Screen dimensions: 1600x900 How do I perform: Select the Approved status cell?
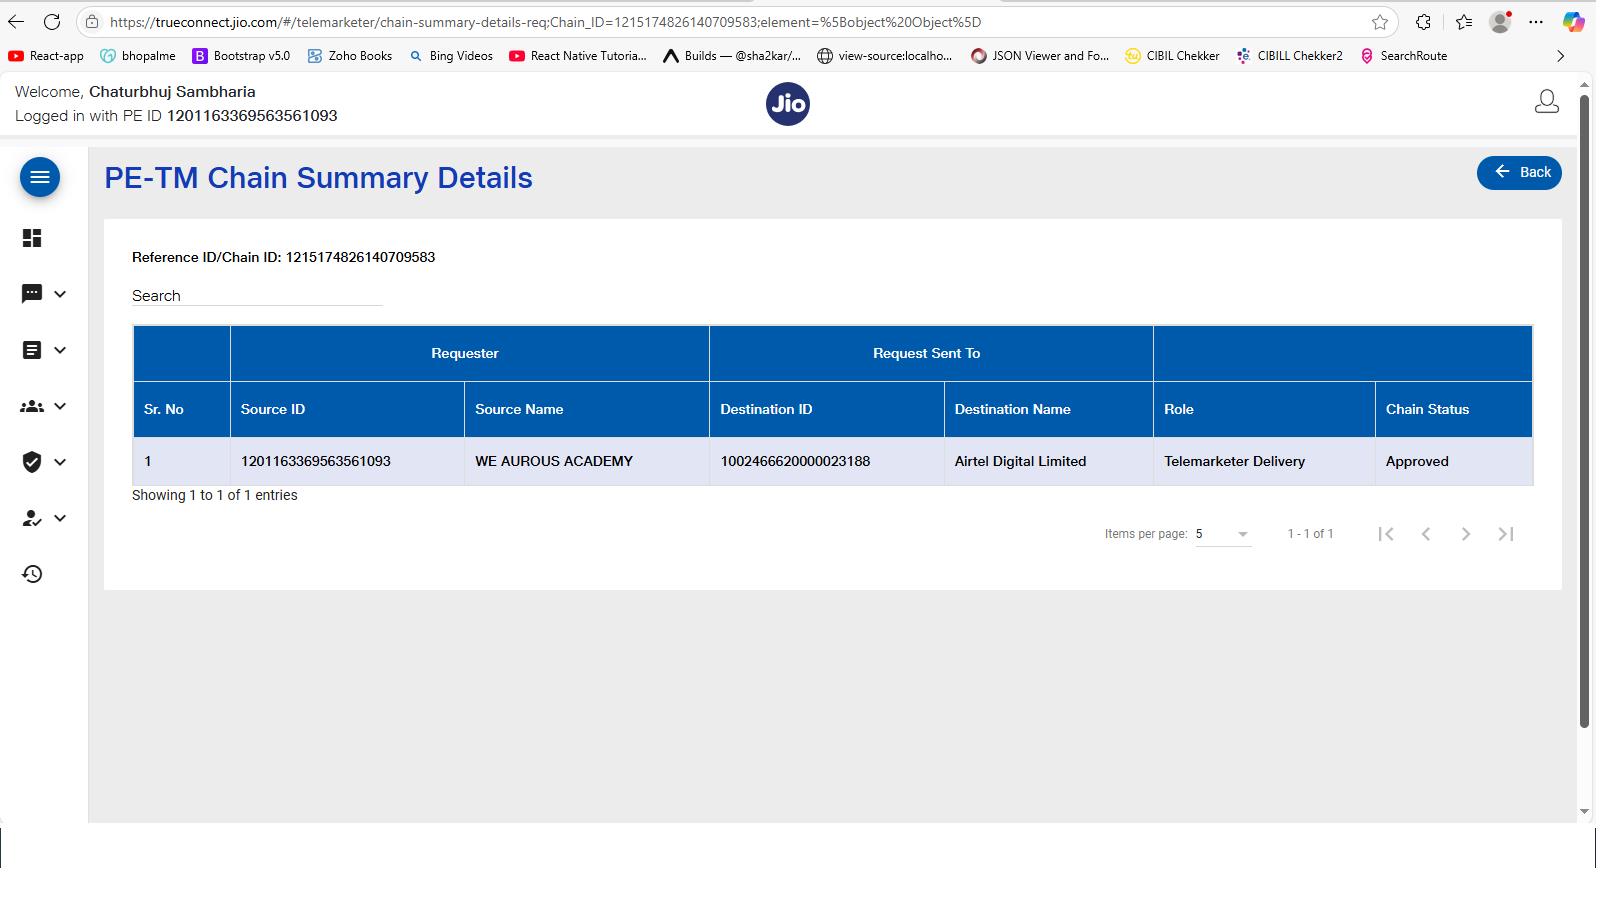(1454, 461)
